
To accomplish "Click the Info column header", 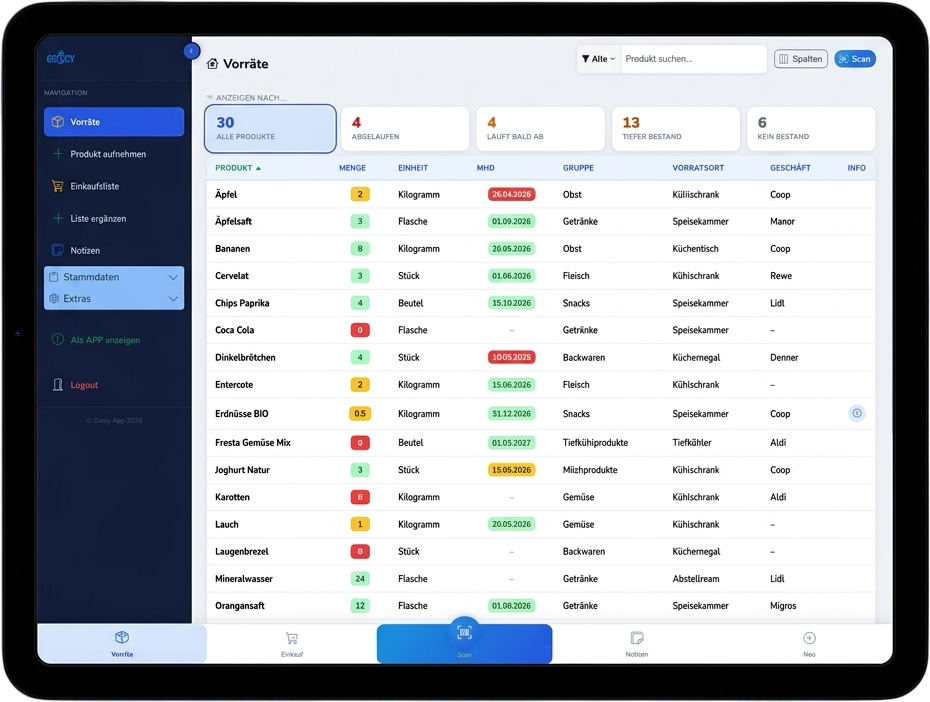I will (x=856, y=168).
